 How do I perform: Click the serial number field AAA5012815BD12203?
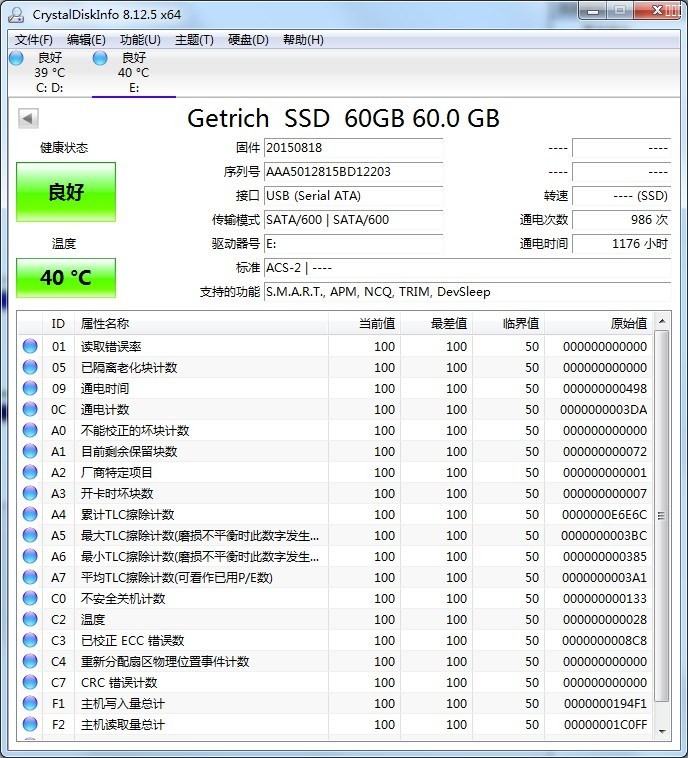[353, 172]
